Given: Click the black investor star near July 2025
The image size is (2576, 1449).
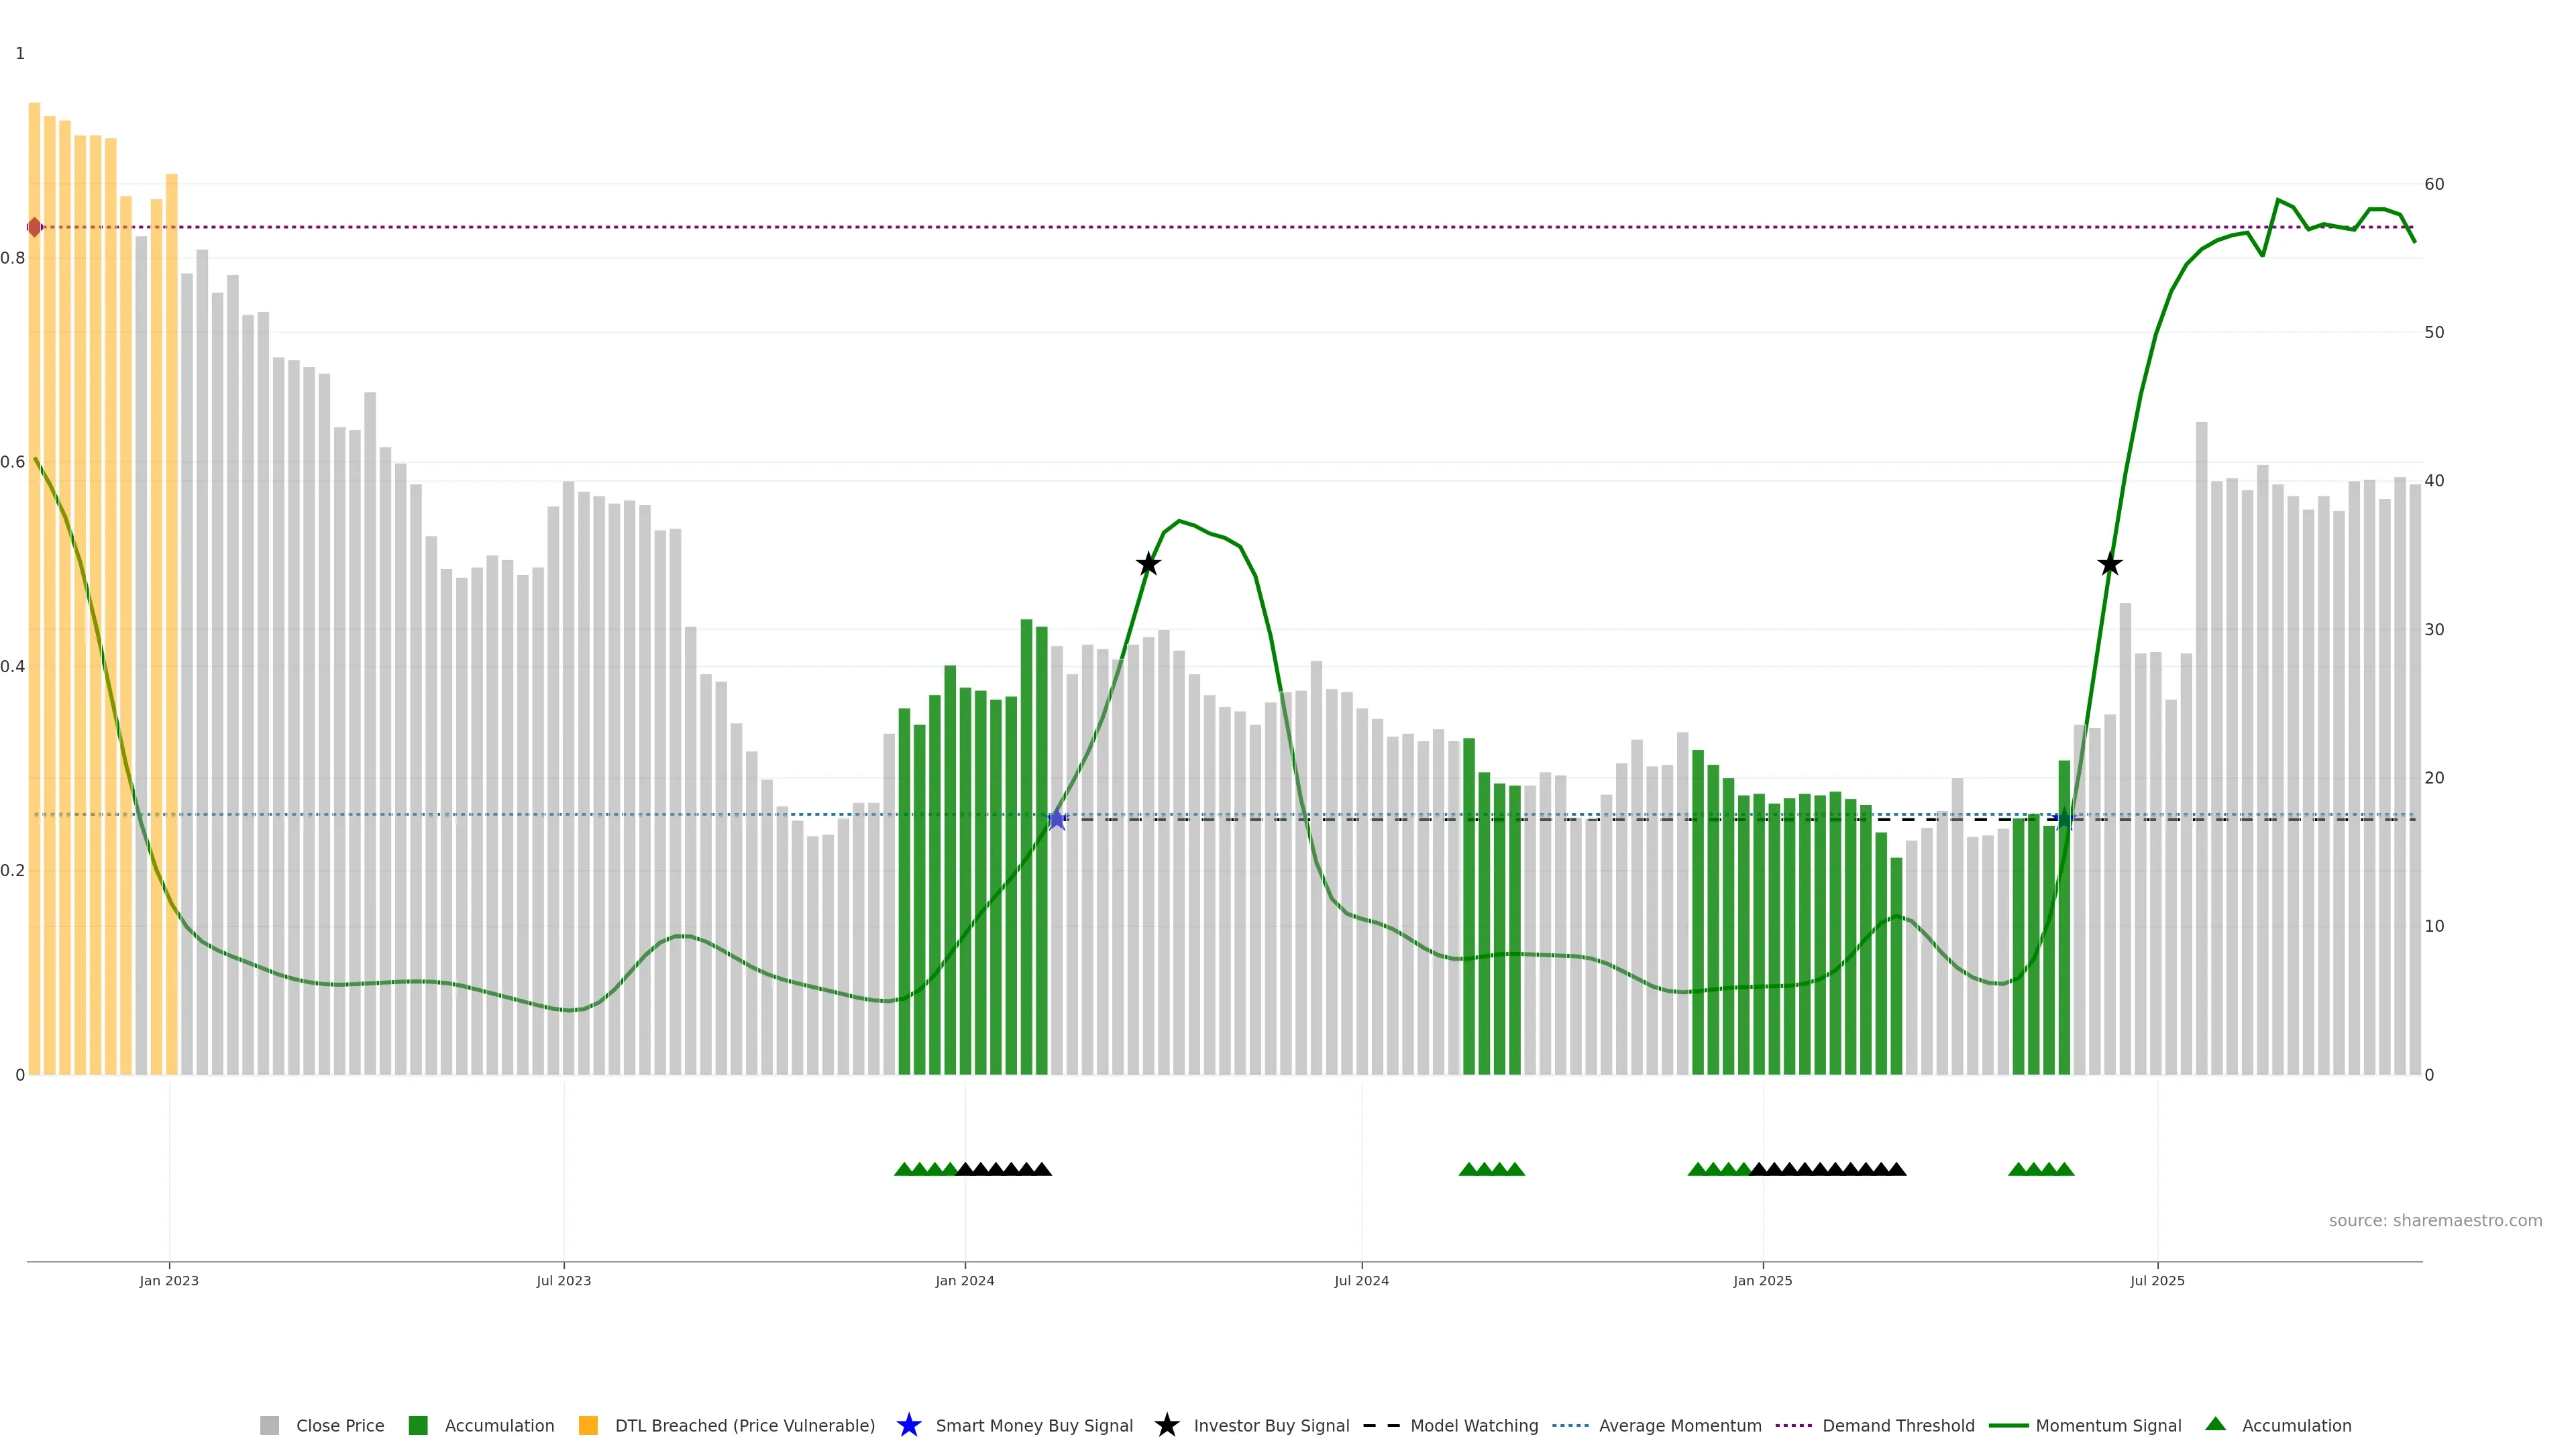Looking at the screenshot, I should [x=2109, y=564].
